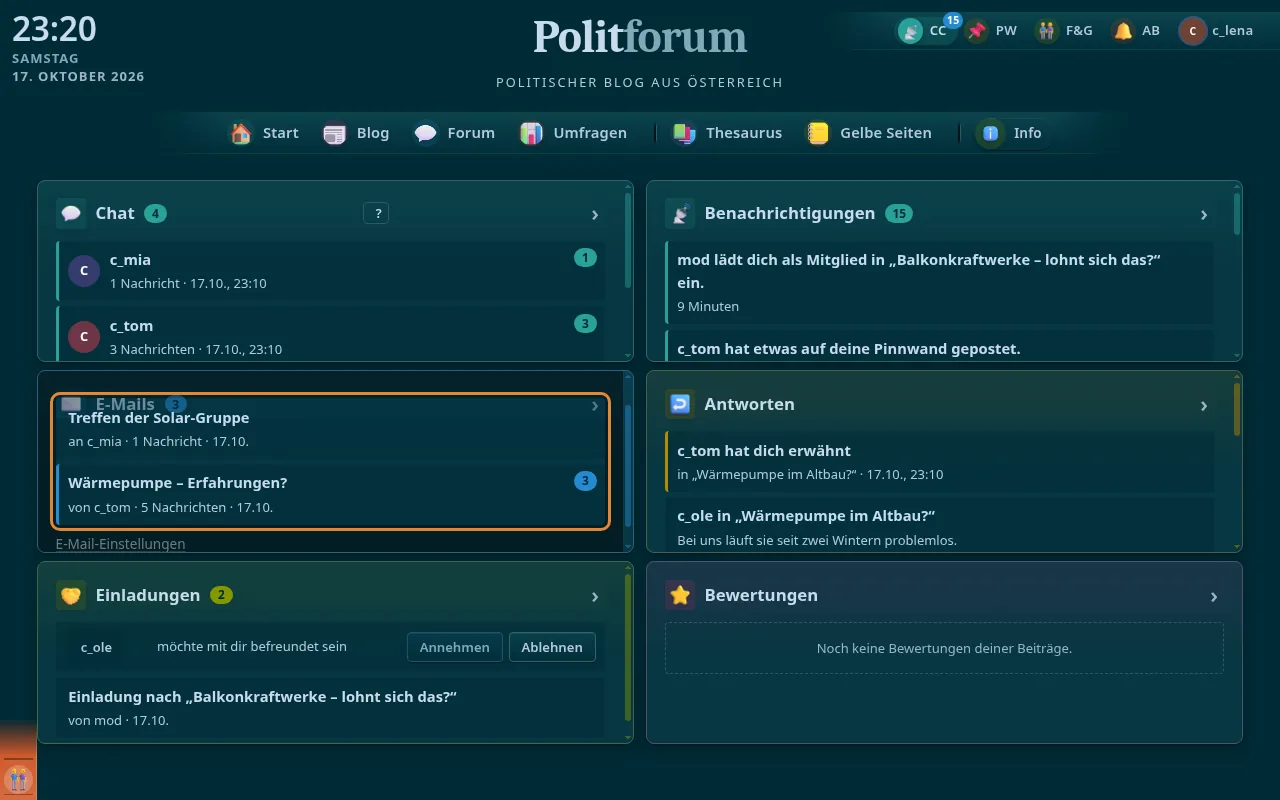
Task: Expand the Bewertungen panel chevron
Action: [x=1214, y=596]
